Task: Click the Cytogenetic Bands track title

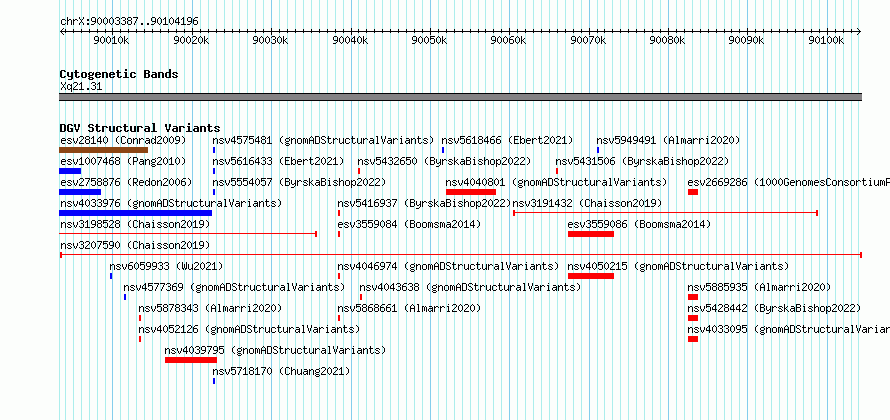Action: (119, 74)
